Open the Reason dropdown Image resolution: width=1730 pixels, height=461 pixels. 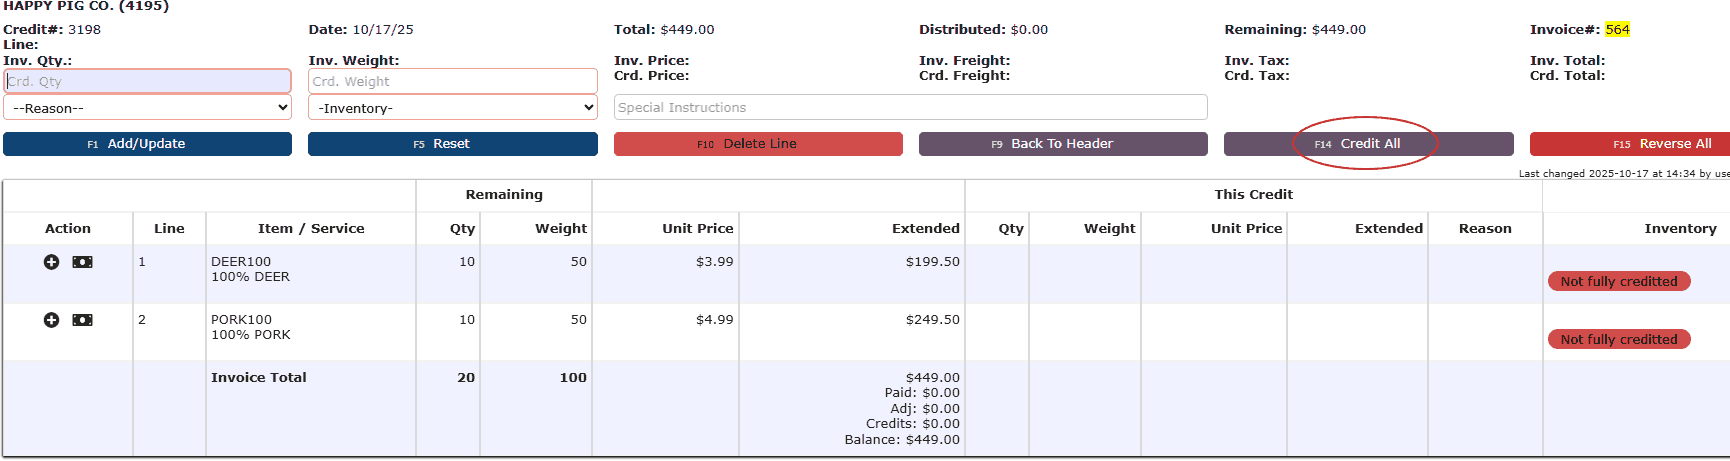pyautogui.click(x=147, y=108)
